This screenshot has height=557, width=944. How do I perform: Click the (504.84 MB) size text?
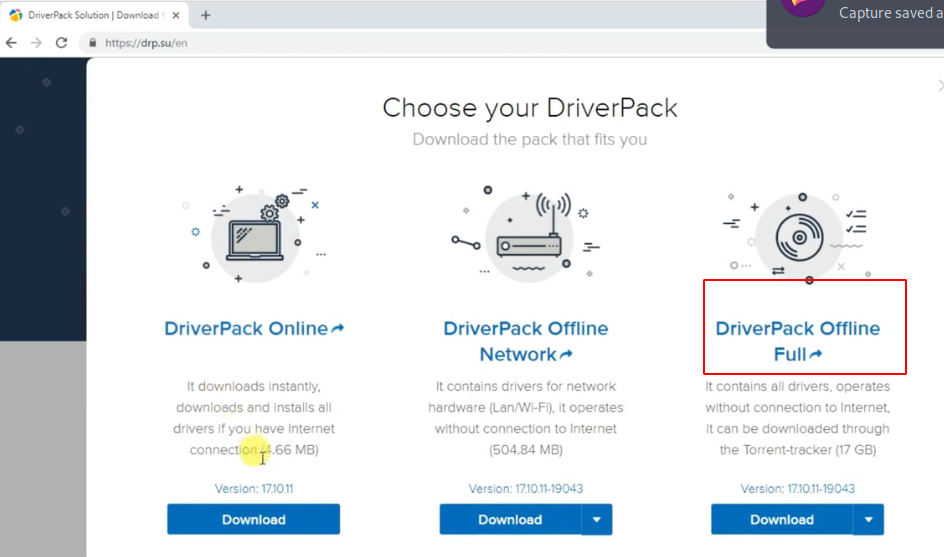[526, 450]
